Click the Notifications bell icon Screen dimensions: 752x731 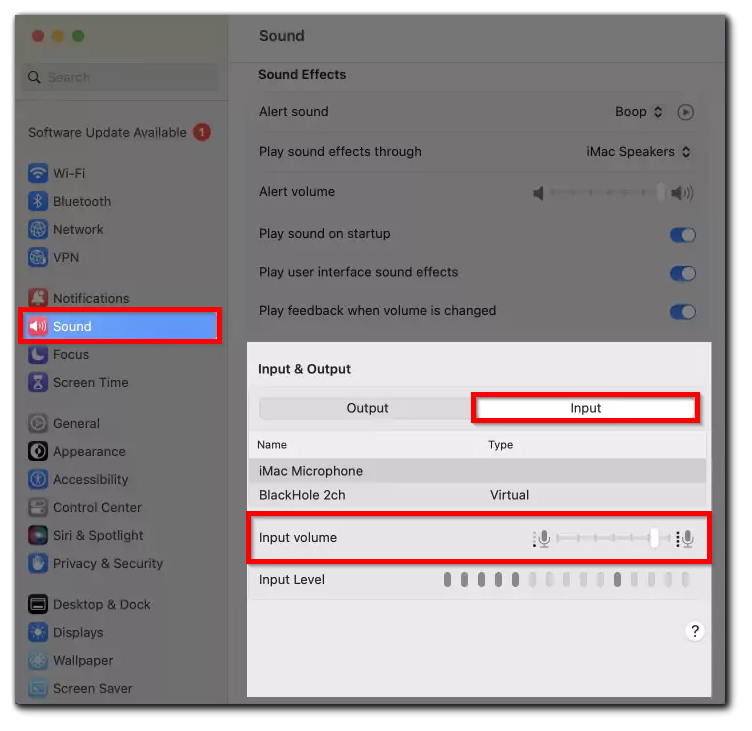tap(38, 298)
